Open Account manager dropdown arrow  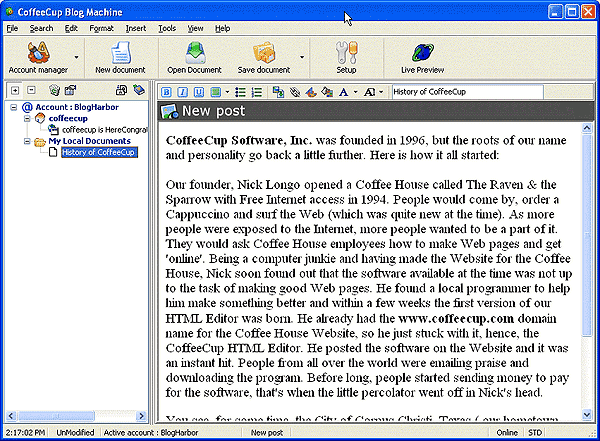coord(77,57)
